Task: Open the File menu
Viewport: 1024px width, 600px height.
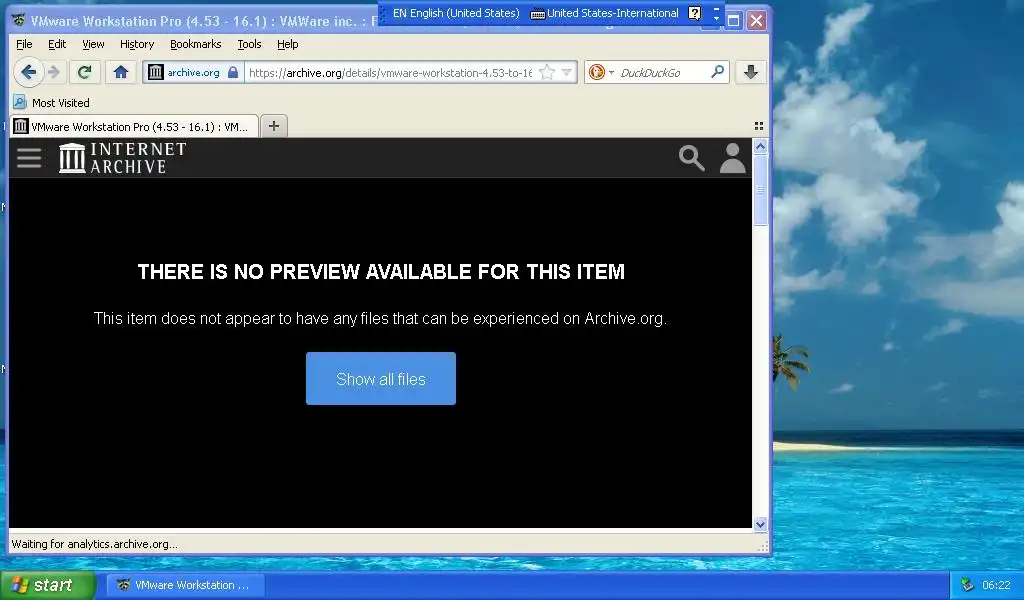Action: [24, 44]
